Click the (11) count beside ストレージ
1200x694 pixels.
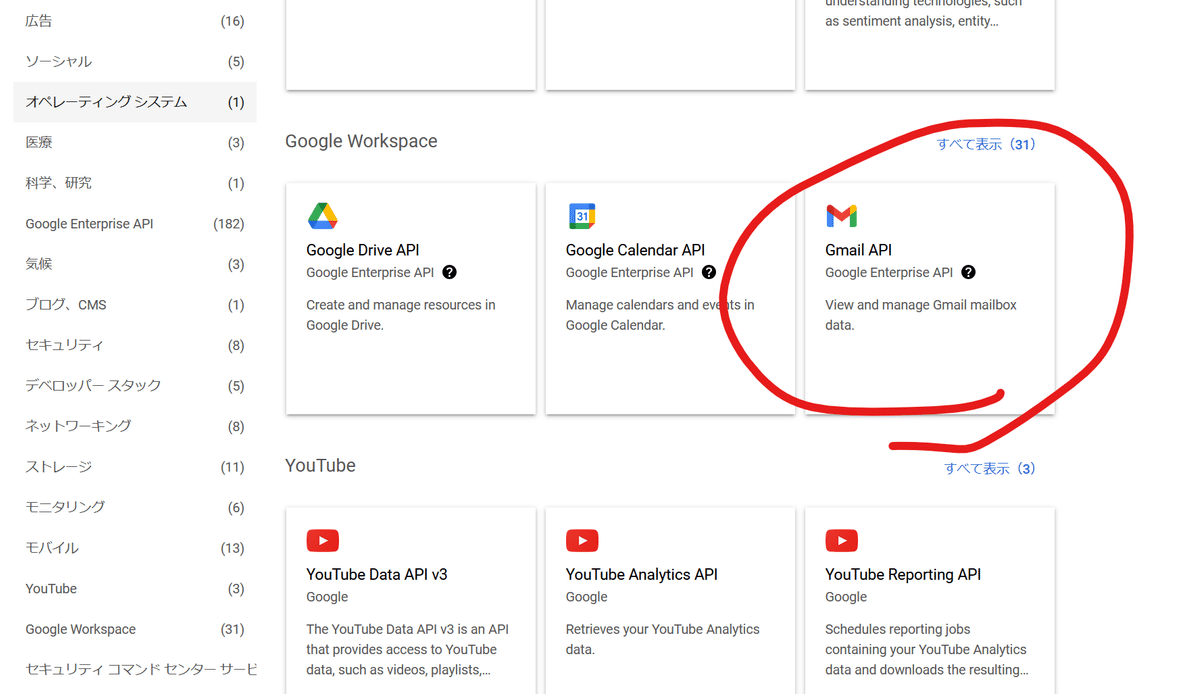point(232,467)
